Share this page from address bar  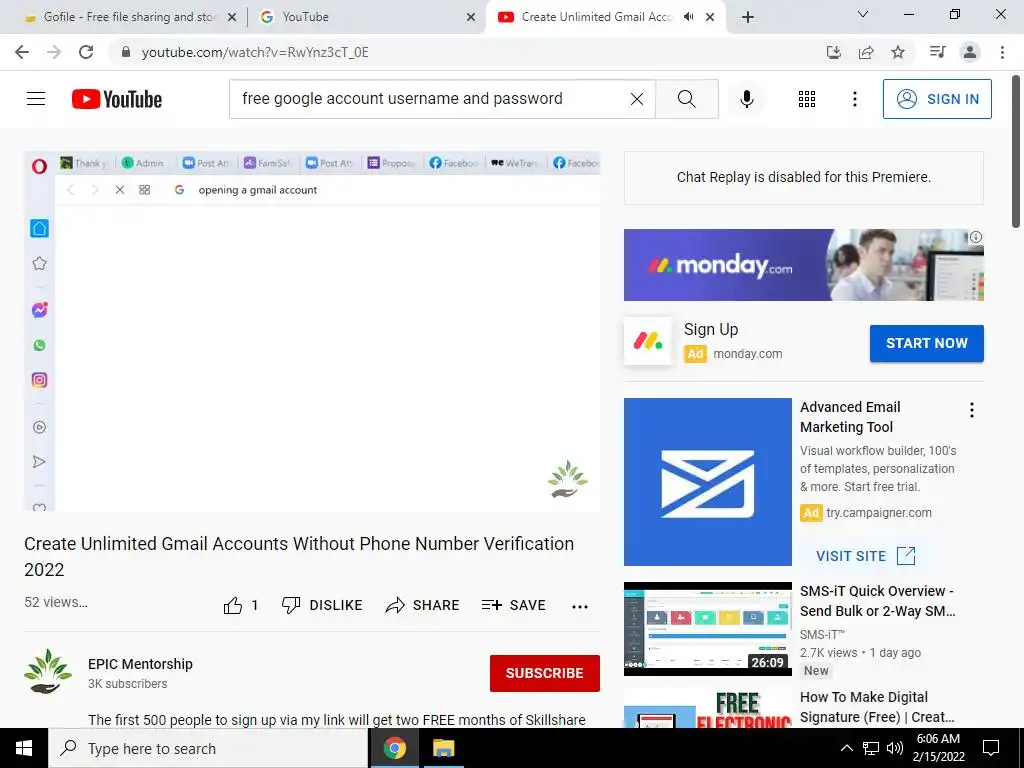[866, 52]
